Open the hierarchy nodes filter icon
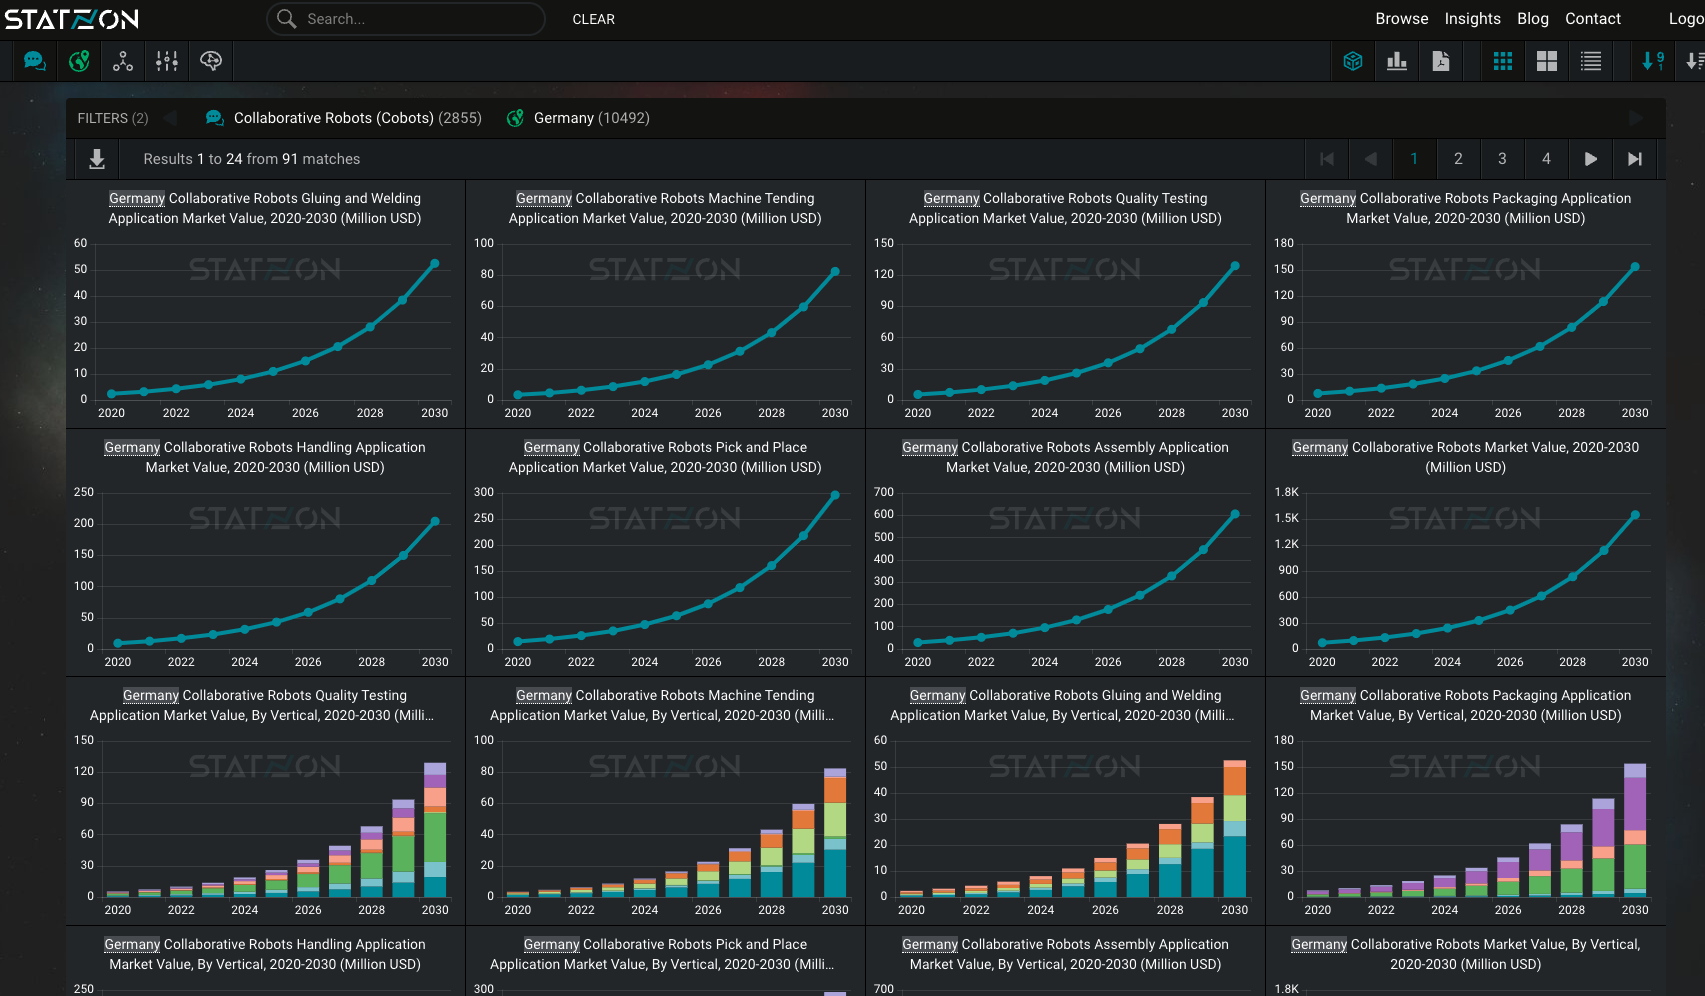Screen dimensions: 1705x996 point(123,61)
